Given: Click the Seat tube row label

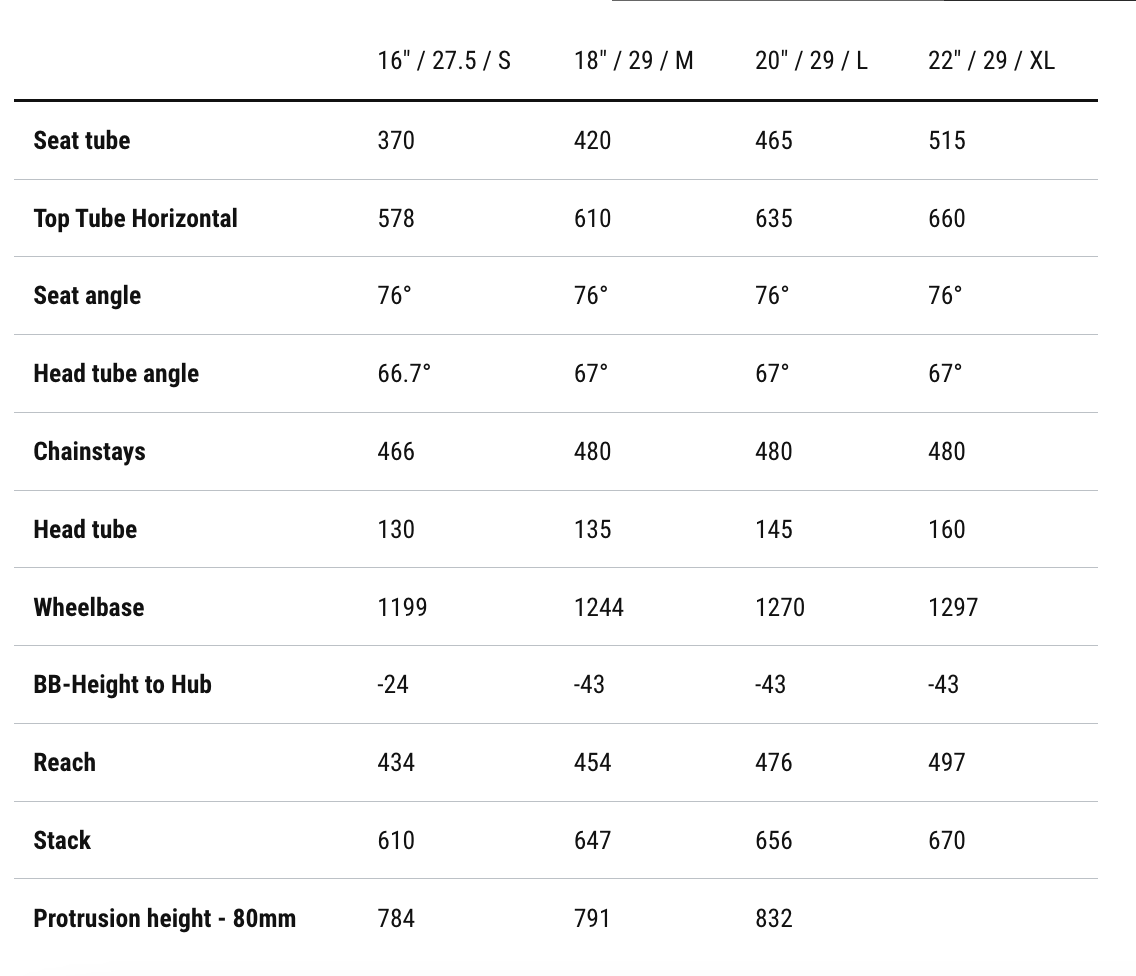Looking at the screenshot, I should tap(82, 140).
